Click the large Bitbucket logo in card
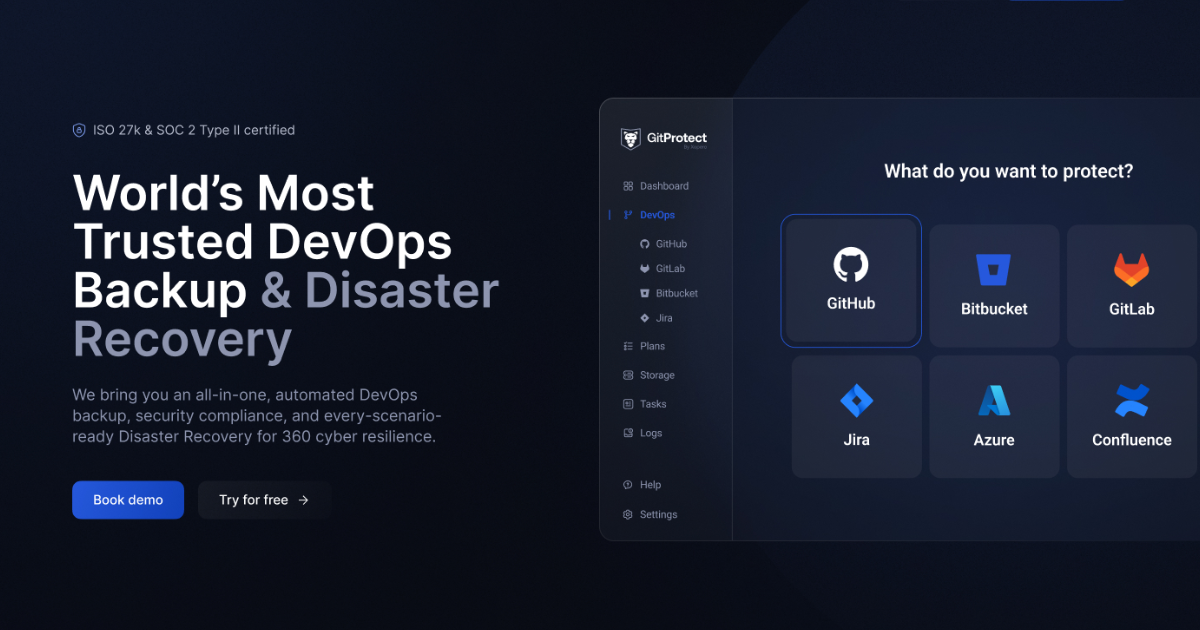Image resolution: width=1200 pixels, height=630 pixels. pos(994,271)
